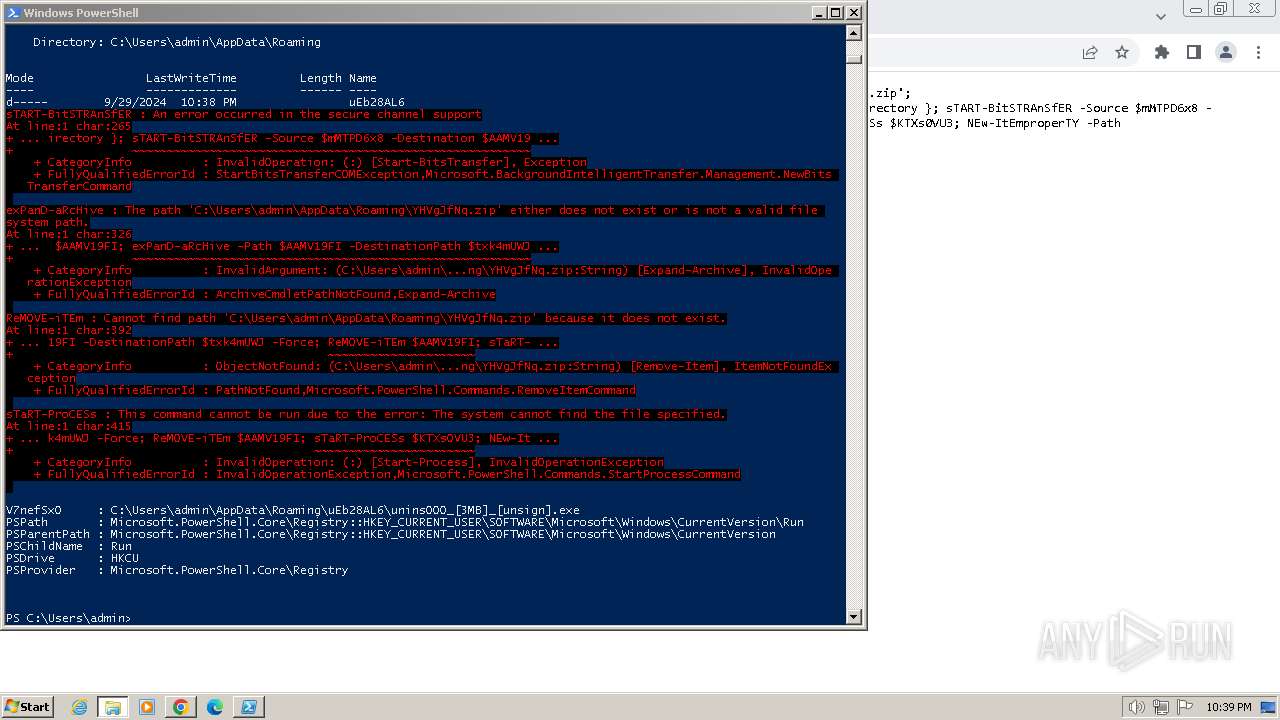Click the exPanD-aRcHive error message
1280x720 pixels.
point(413,216)
